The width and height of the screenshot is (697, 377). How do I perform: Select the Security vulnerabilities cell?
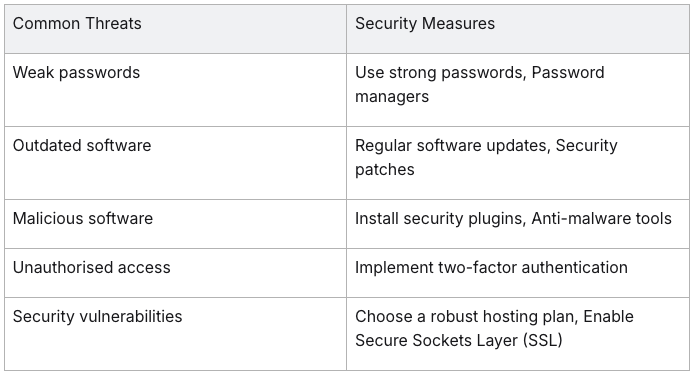(176, 334)
